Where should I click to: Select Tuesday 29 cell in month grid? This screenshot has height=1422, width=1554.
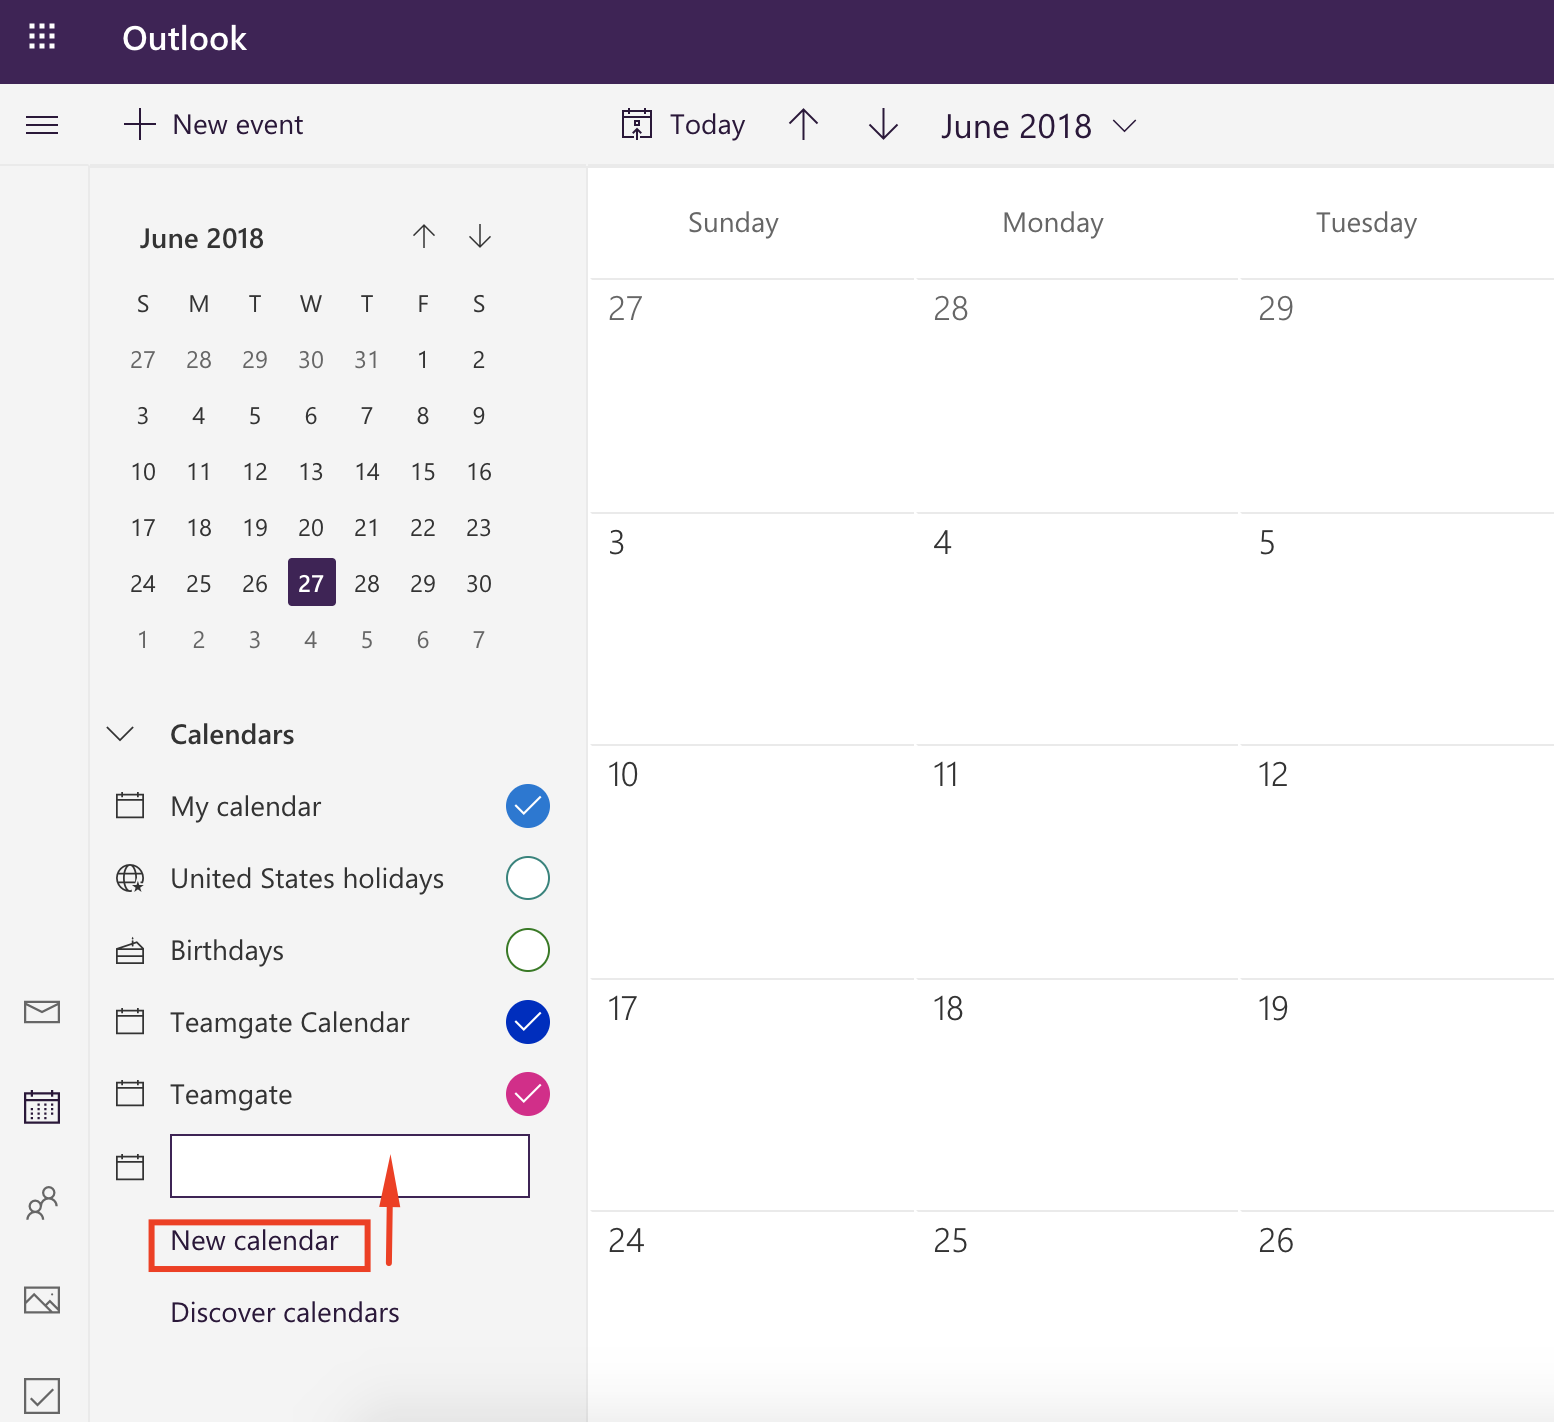point(1398,396)
